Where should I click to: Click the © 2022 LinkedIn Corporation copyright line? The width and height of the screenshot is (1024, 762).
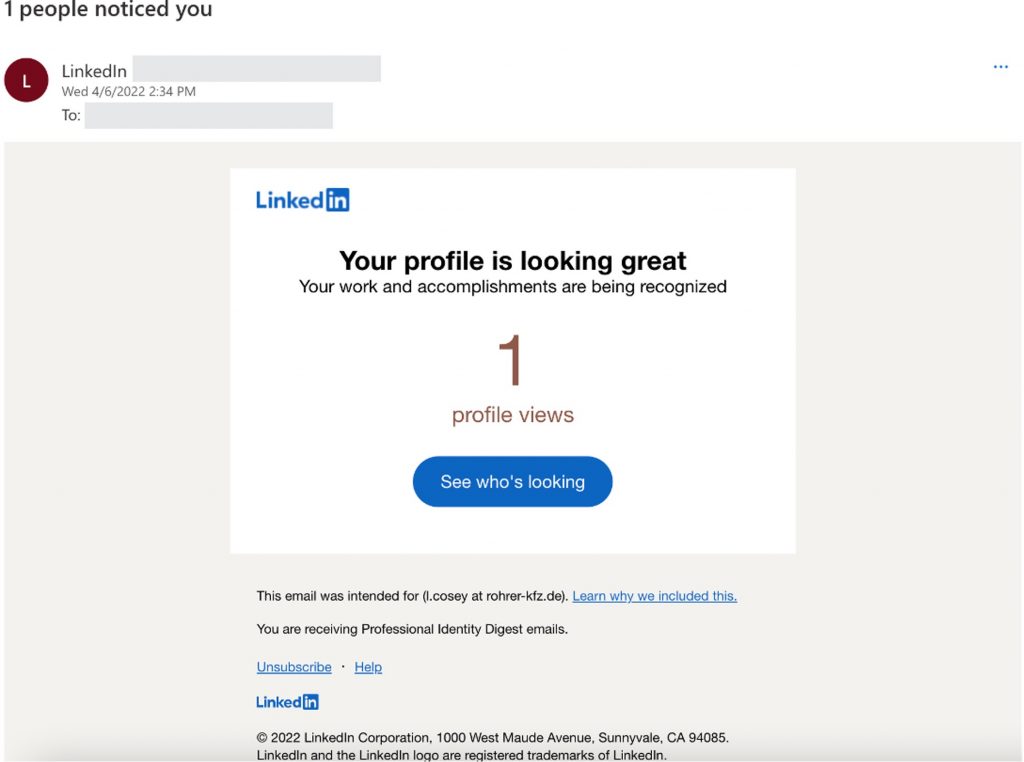coord(492,738)
